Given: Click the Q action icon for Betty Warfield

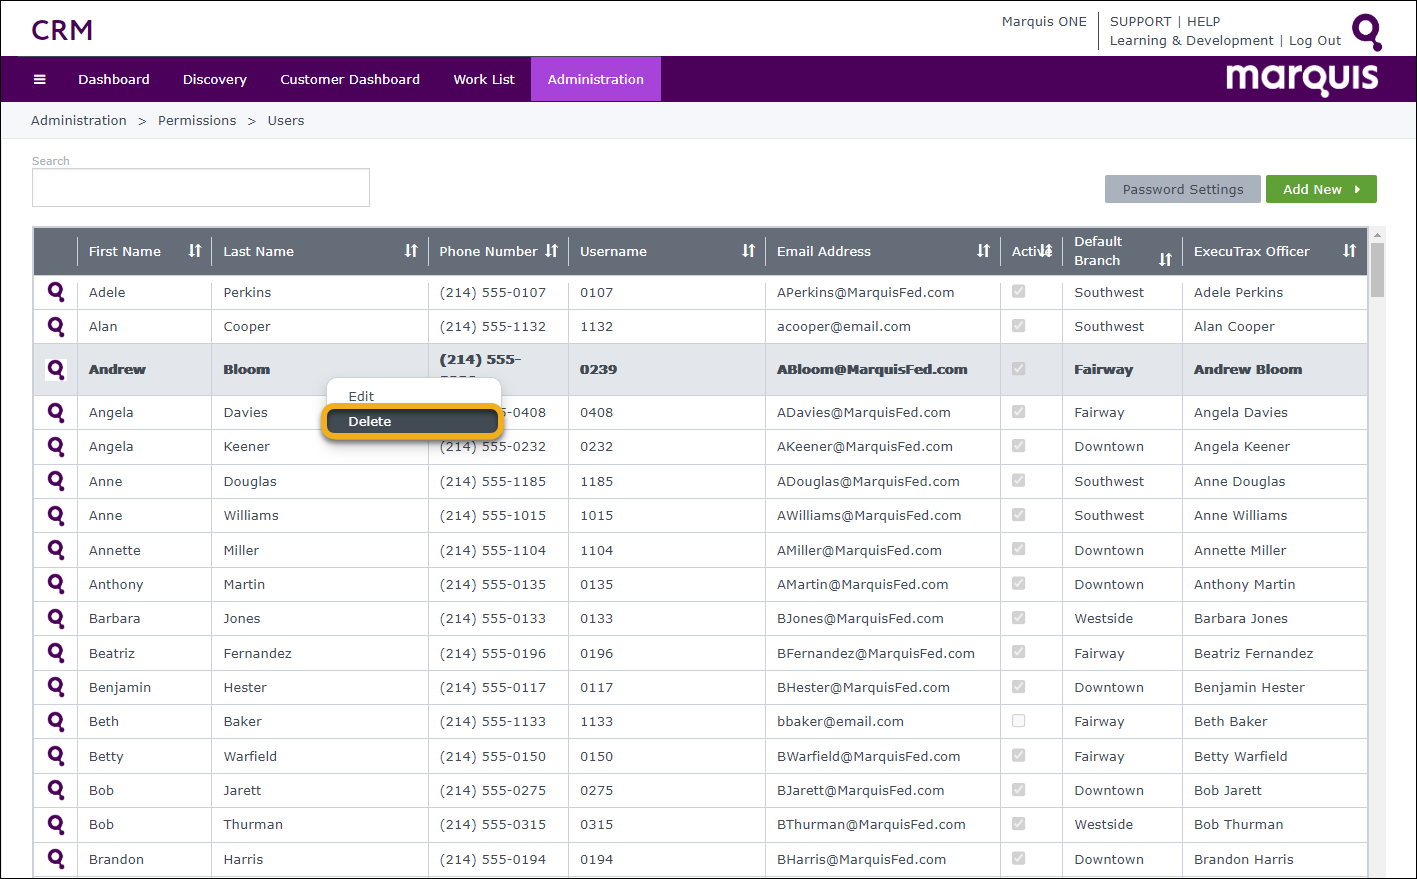Looking at the screenshot, I should pyautogui.click(x=56, y=756).
